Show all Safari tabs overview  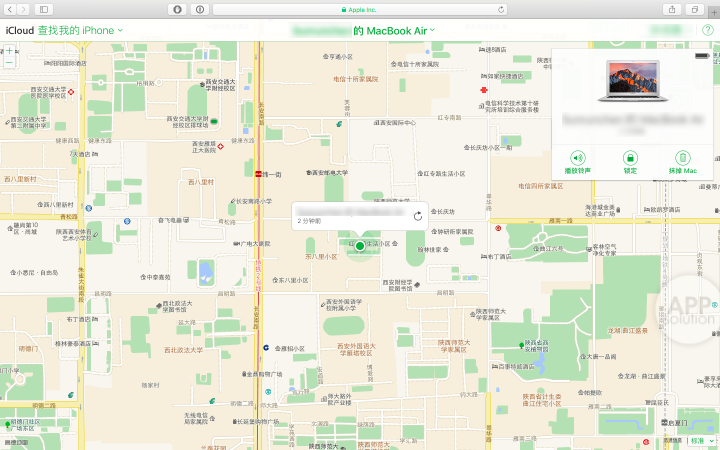[694, 9]
